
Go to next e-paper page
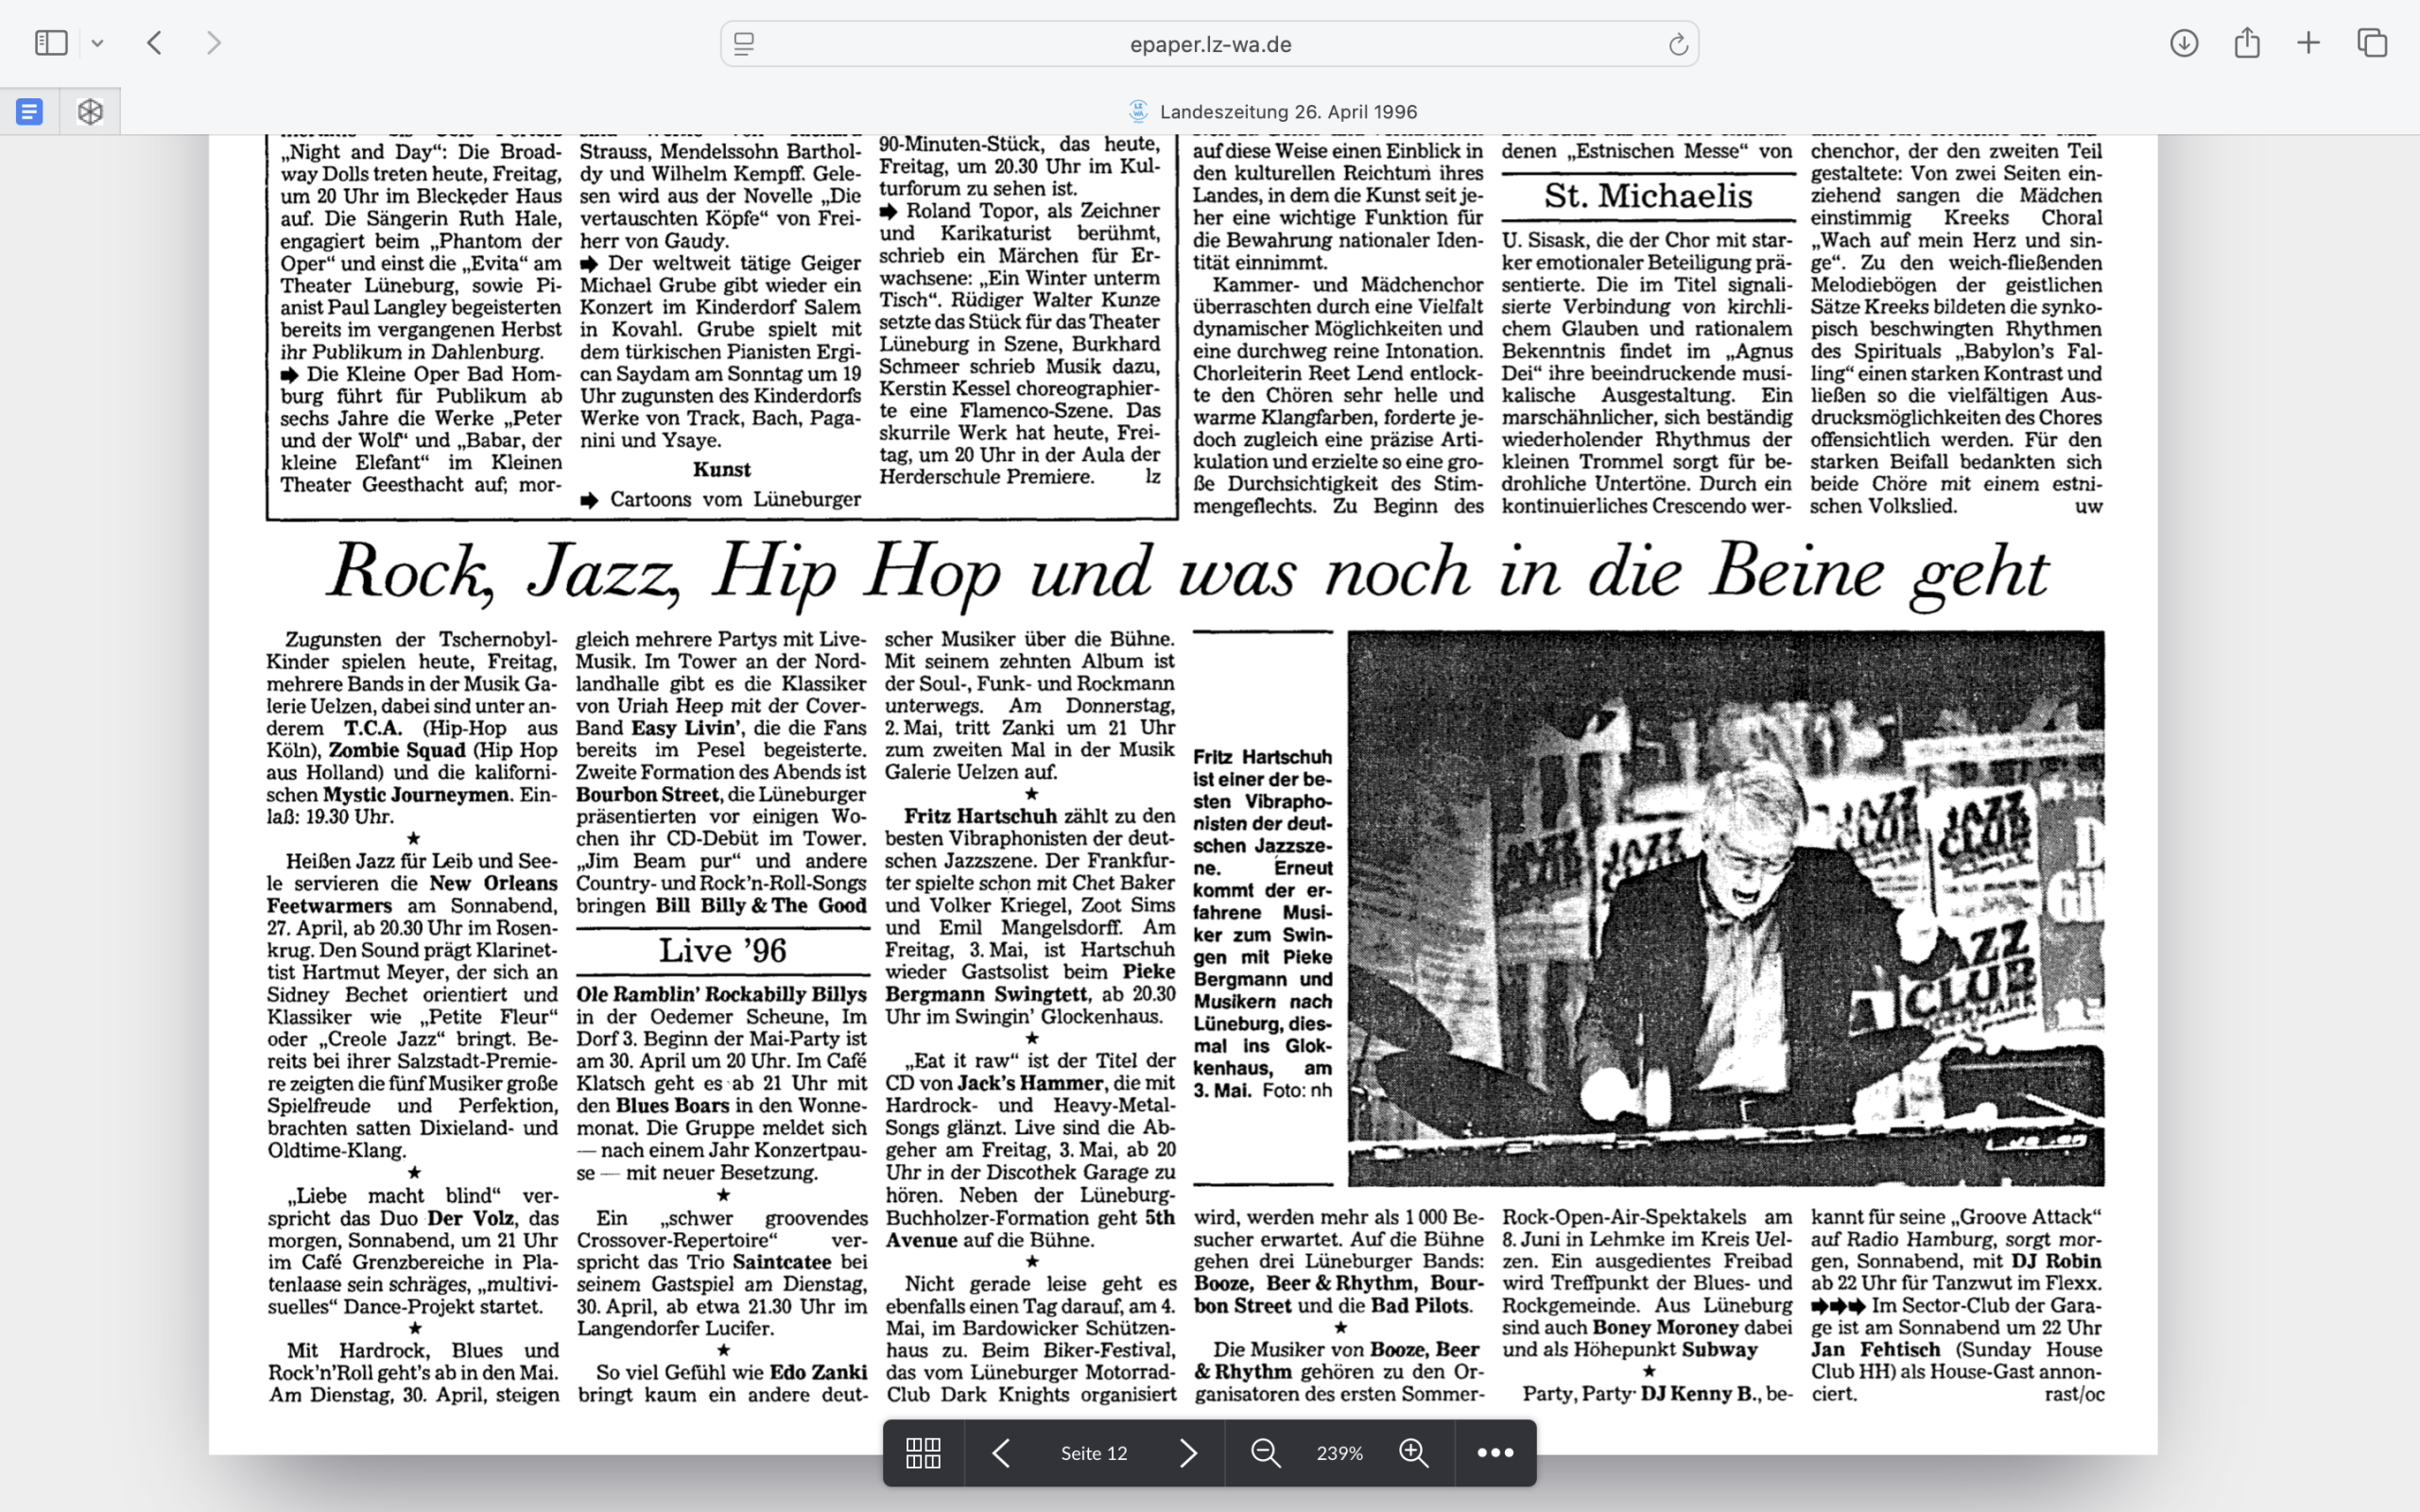[1187, 1453]
